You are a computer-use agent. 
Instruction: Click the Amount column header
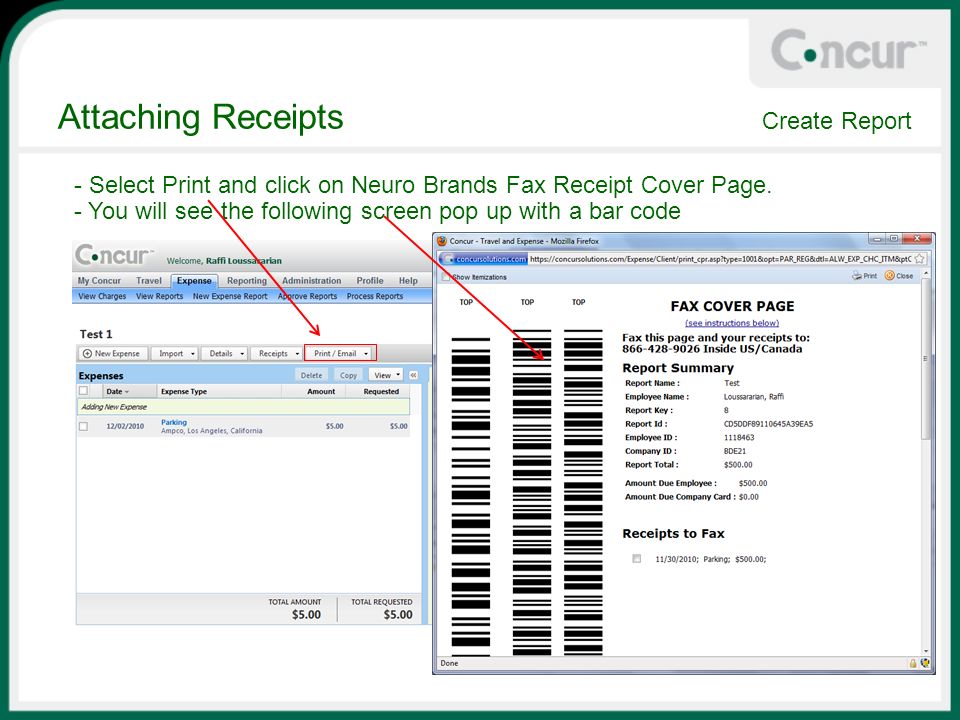coord(321,391)
